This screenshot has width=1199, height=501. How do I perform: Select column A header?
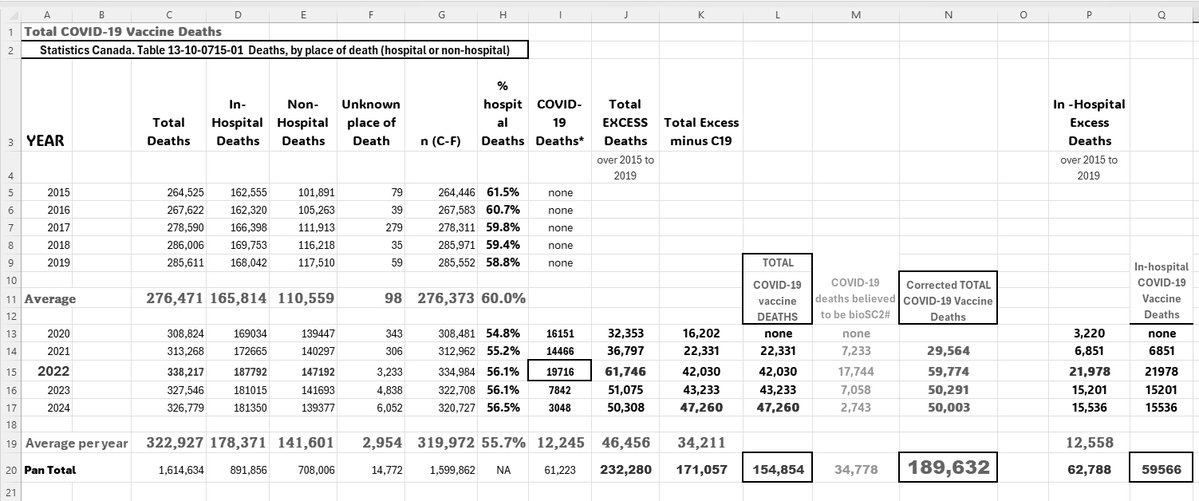pos(48,15)
